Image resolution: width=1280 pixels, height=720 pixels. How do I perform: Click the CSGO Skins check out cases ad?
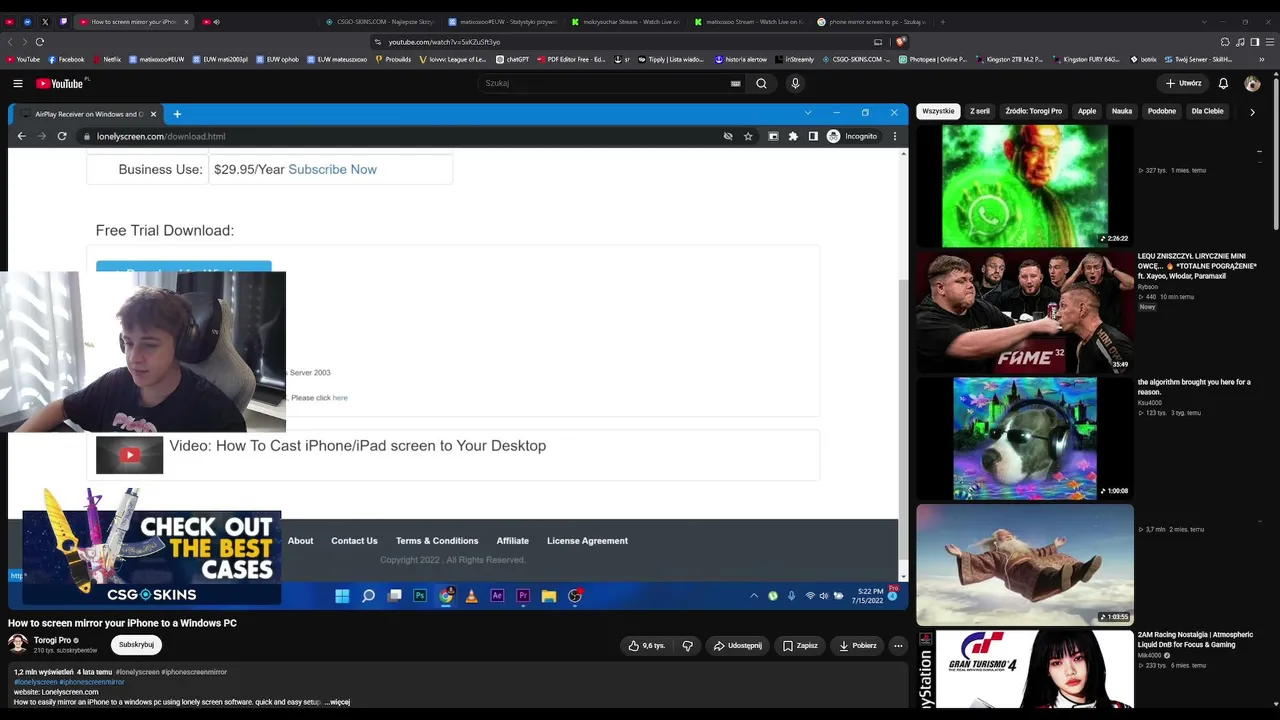[x=151, y=548]
